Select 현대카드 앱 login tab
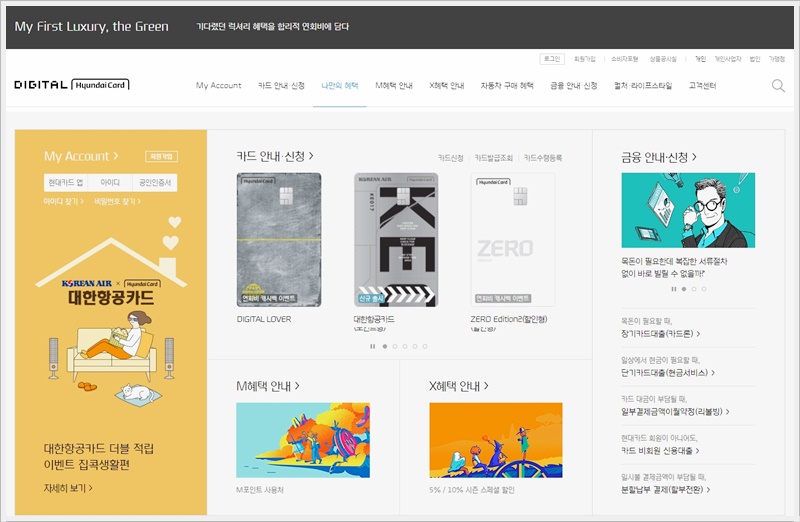This screenshot has height=522, width=800. point(66,182)
